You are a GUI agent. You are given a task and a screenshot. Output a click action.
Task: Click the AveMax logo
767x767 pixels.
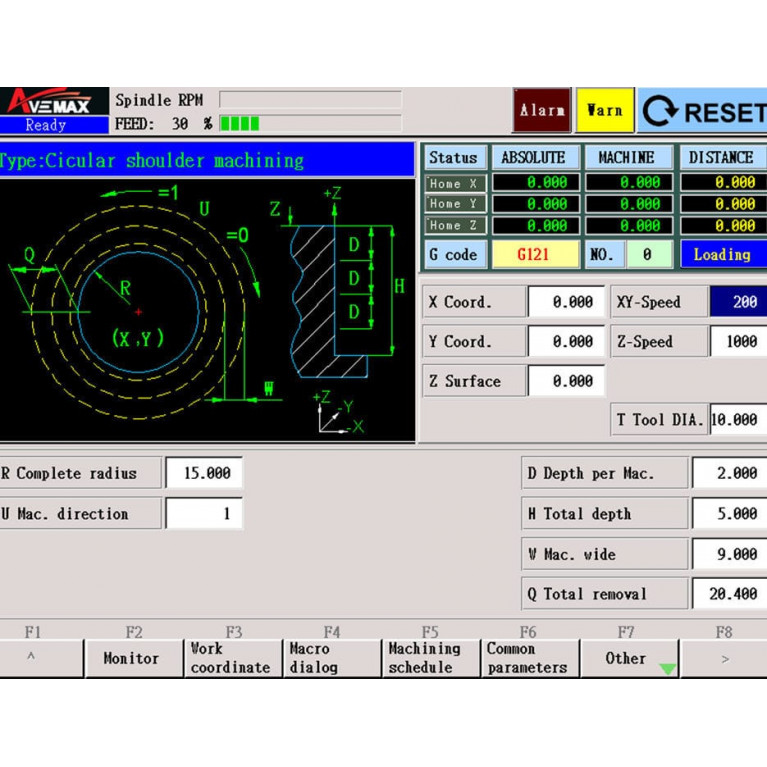pyautogui.click(x=54, y=102)
